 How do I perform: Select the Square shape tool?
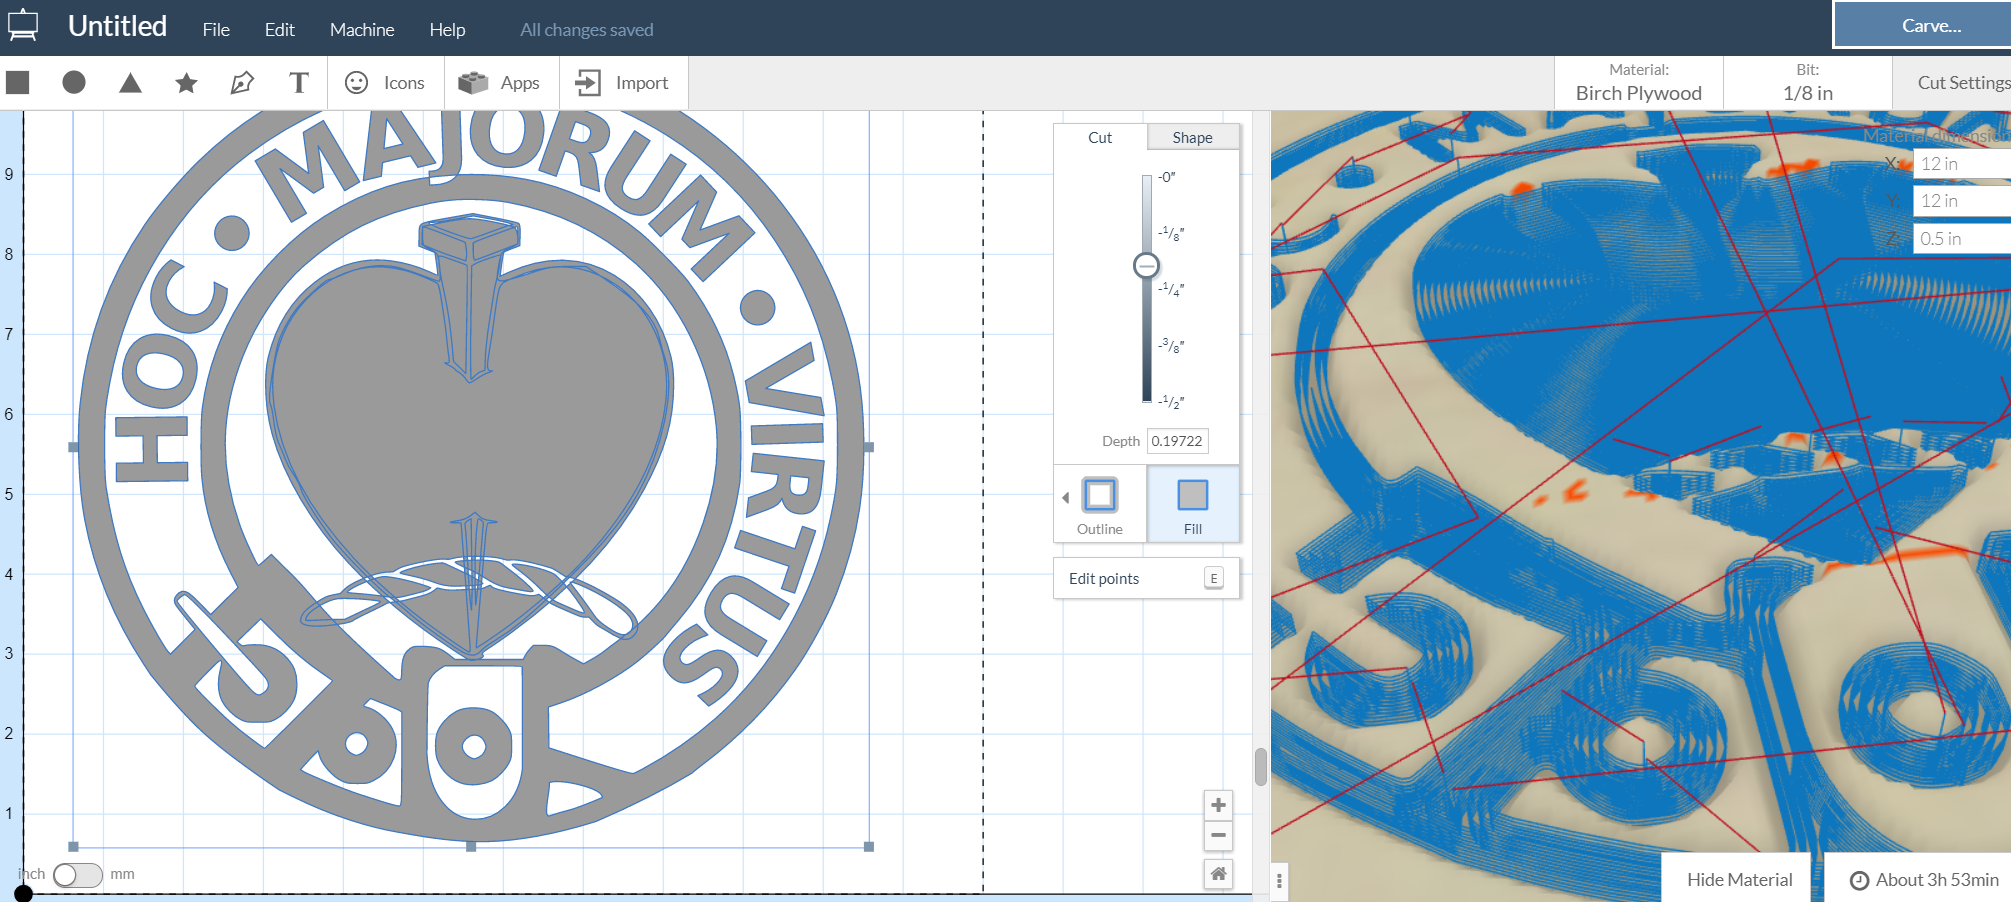coord(18,82)
